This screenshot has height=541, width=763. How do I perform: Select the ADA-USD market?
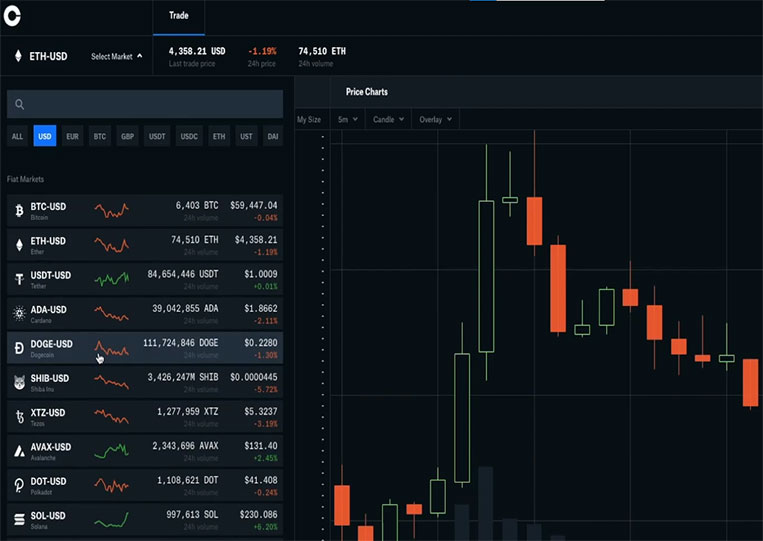tap(145, 313)
